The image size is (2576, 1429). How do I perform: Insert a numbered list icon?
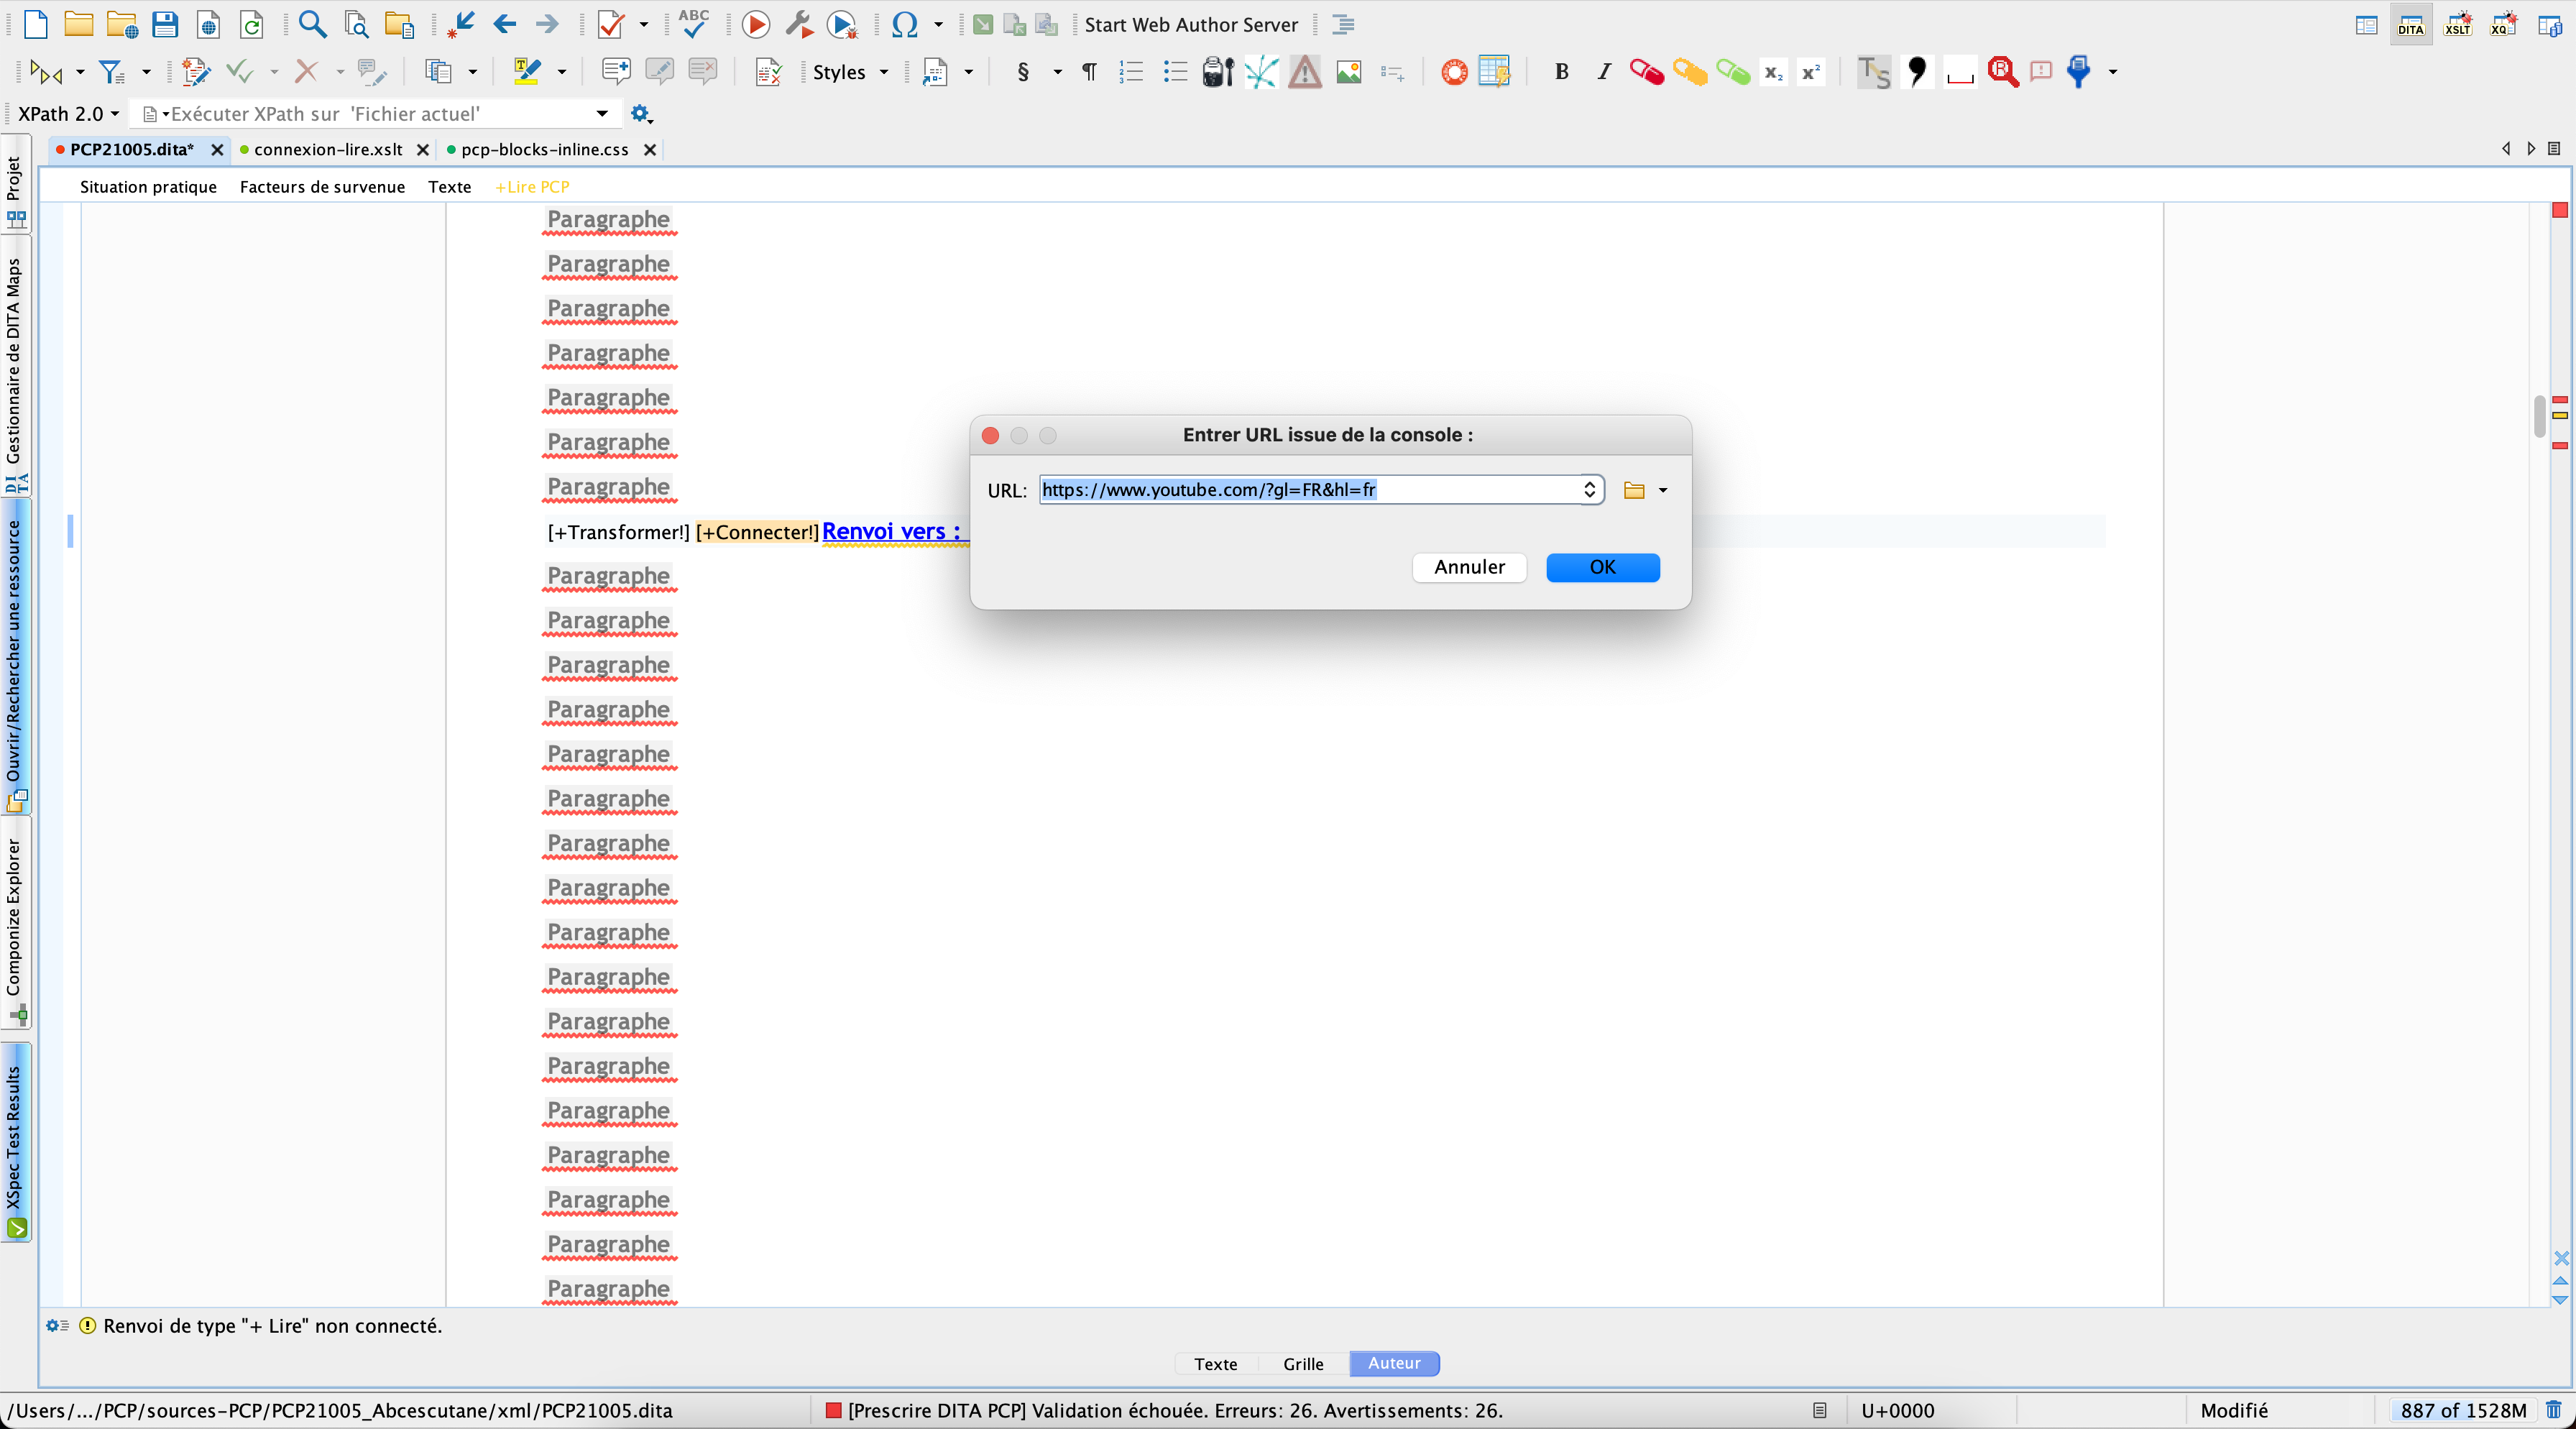(1132, 71)
